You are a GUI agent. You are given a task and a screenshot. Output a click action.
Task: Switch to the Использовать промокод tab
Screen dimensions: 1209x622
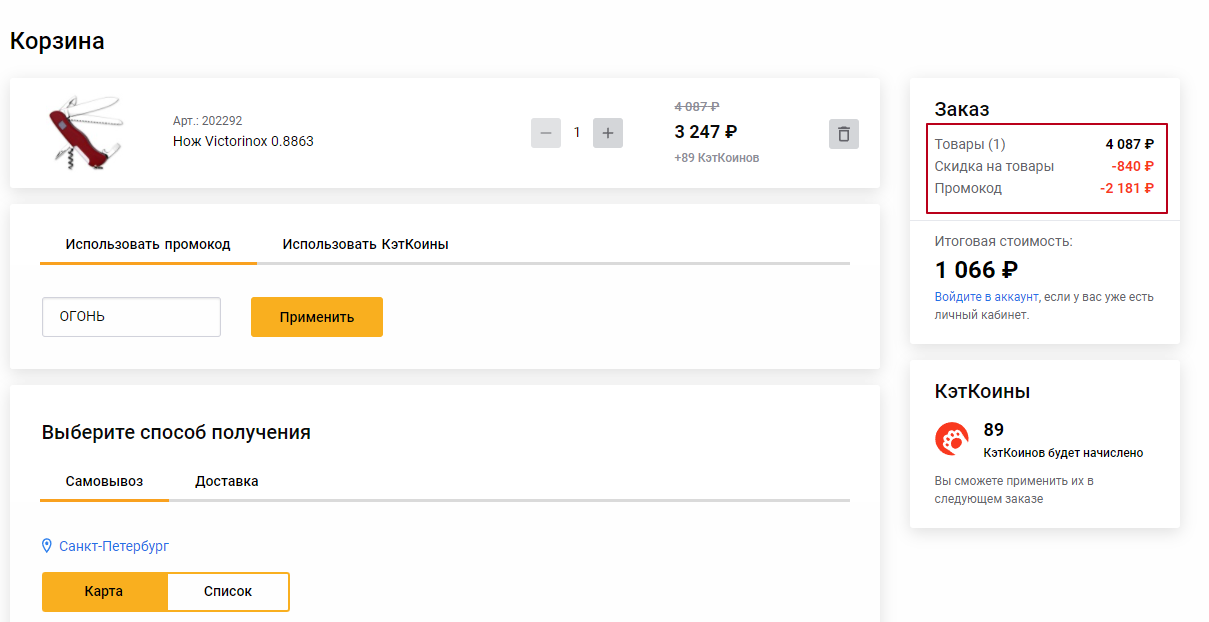(148, 244)
